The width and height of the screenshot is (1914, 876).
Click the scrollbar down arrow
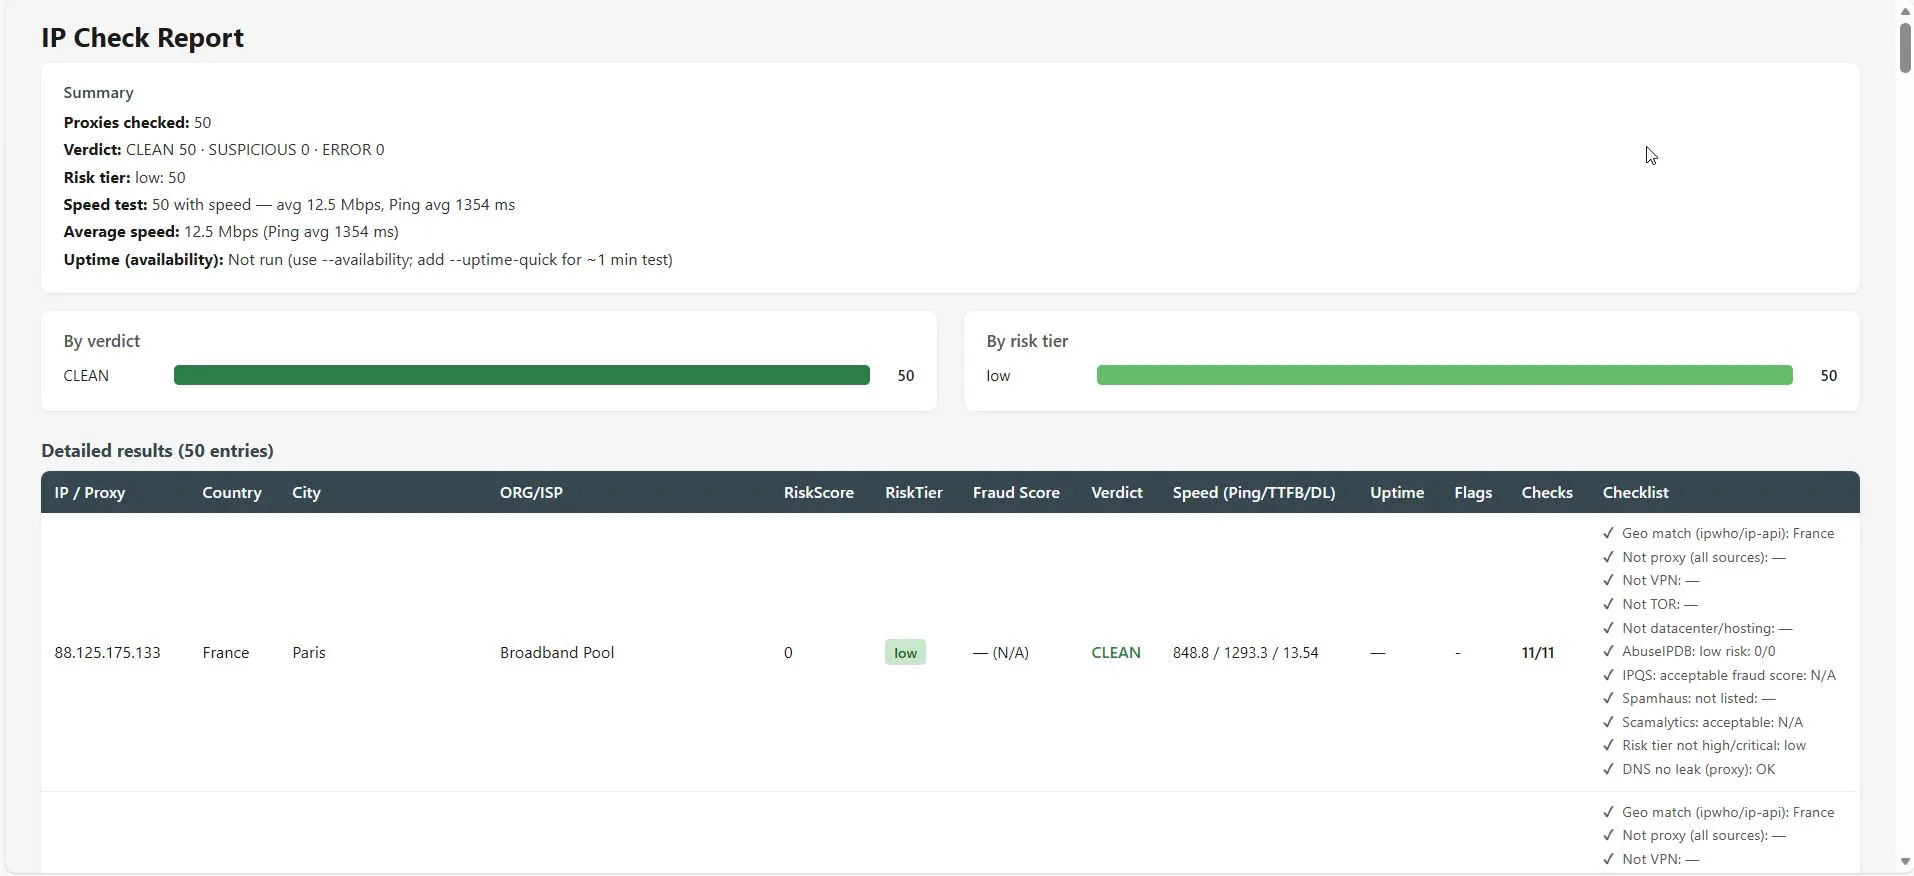1904,862
